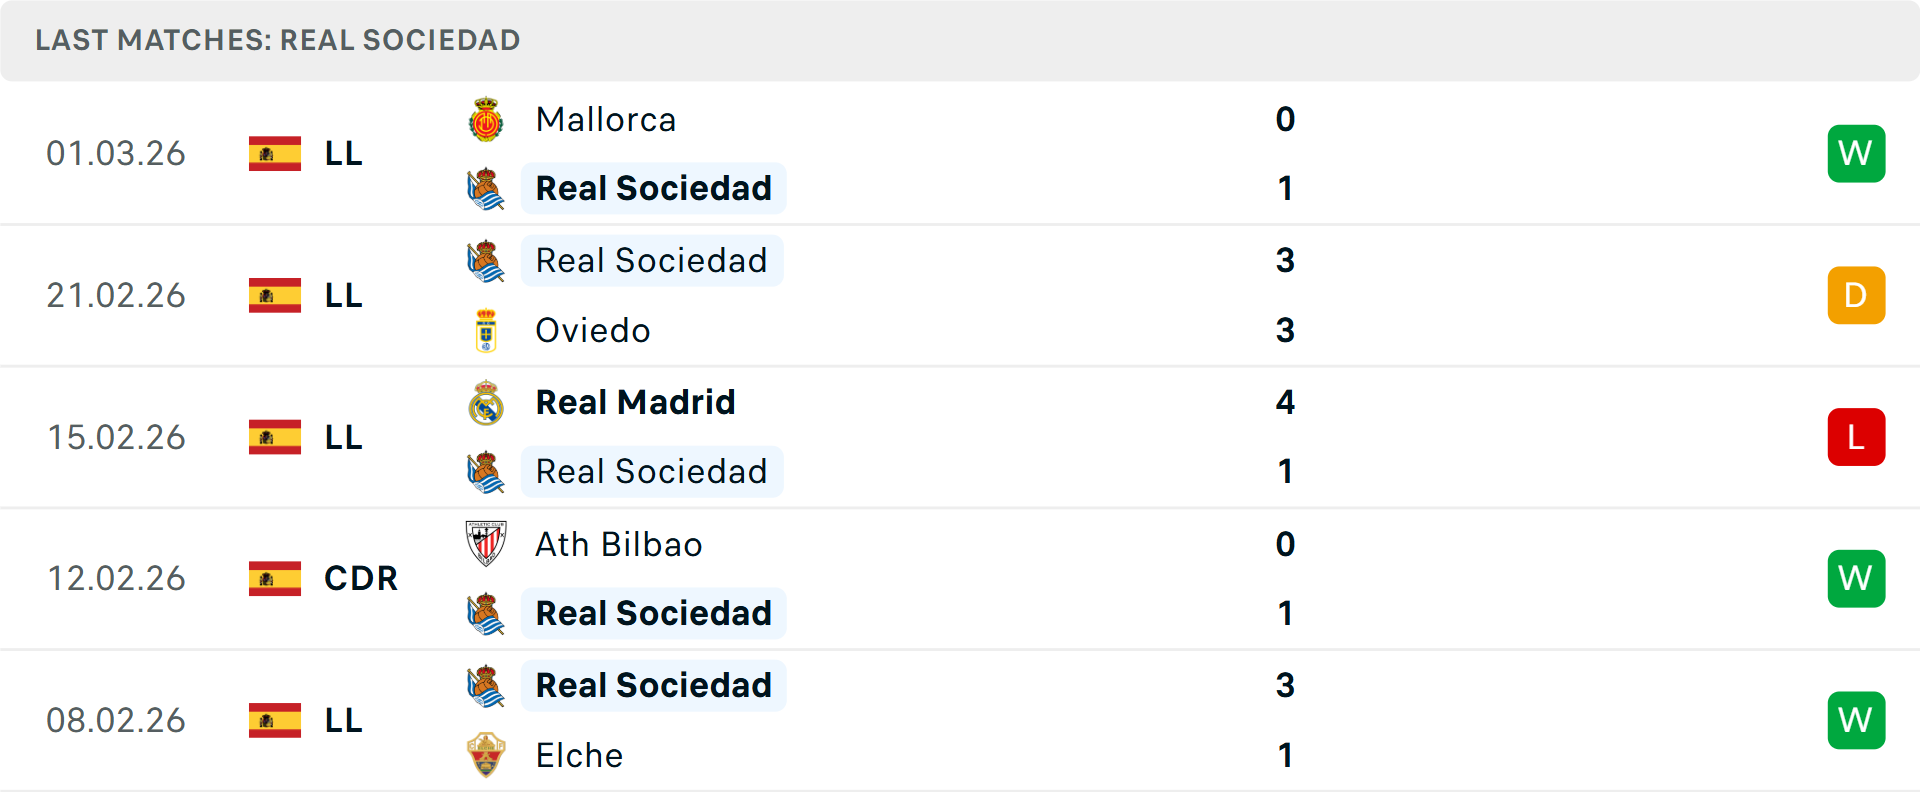The width and height of the screenshot is (1920, 792).
Task: Select the Real Sociedad badge next to Oviedo match
Action: tap(487, 261)
